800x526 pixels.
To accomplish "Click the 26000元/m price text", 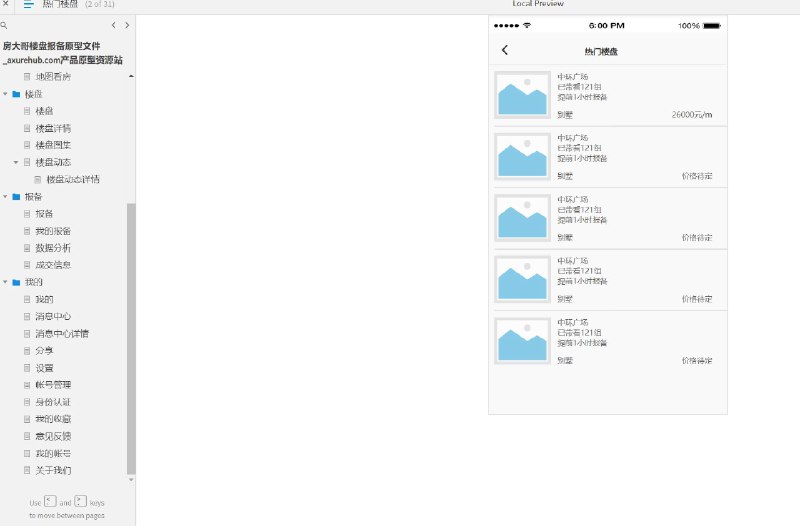I will tap(692, 115).
